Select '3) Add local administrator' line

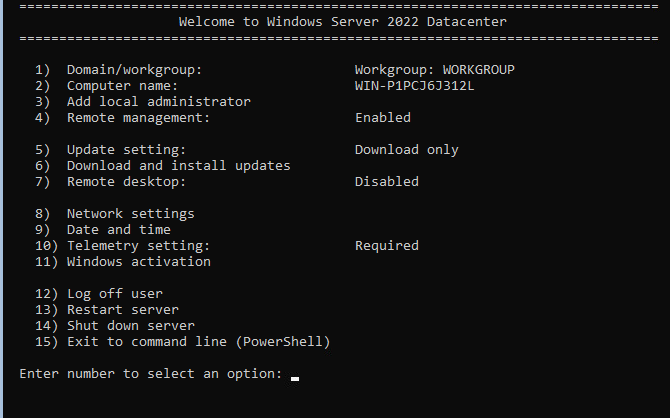(143, 102)
